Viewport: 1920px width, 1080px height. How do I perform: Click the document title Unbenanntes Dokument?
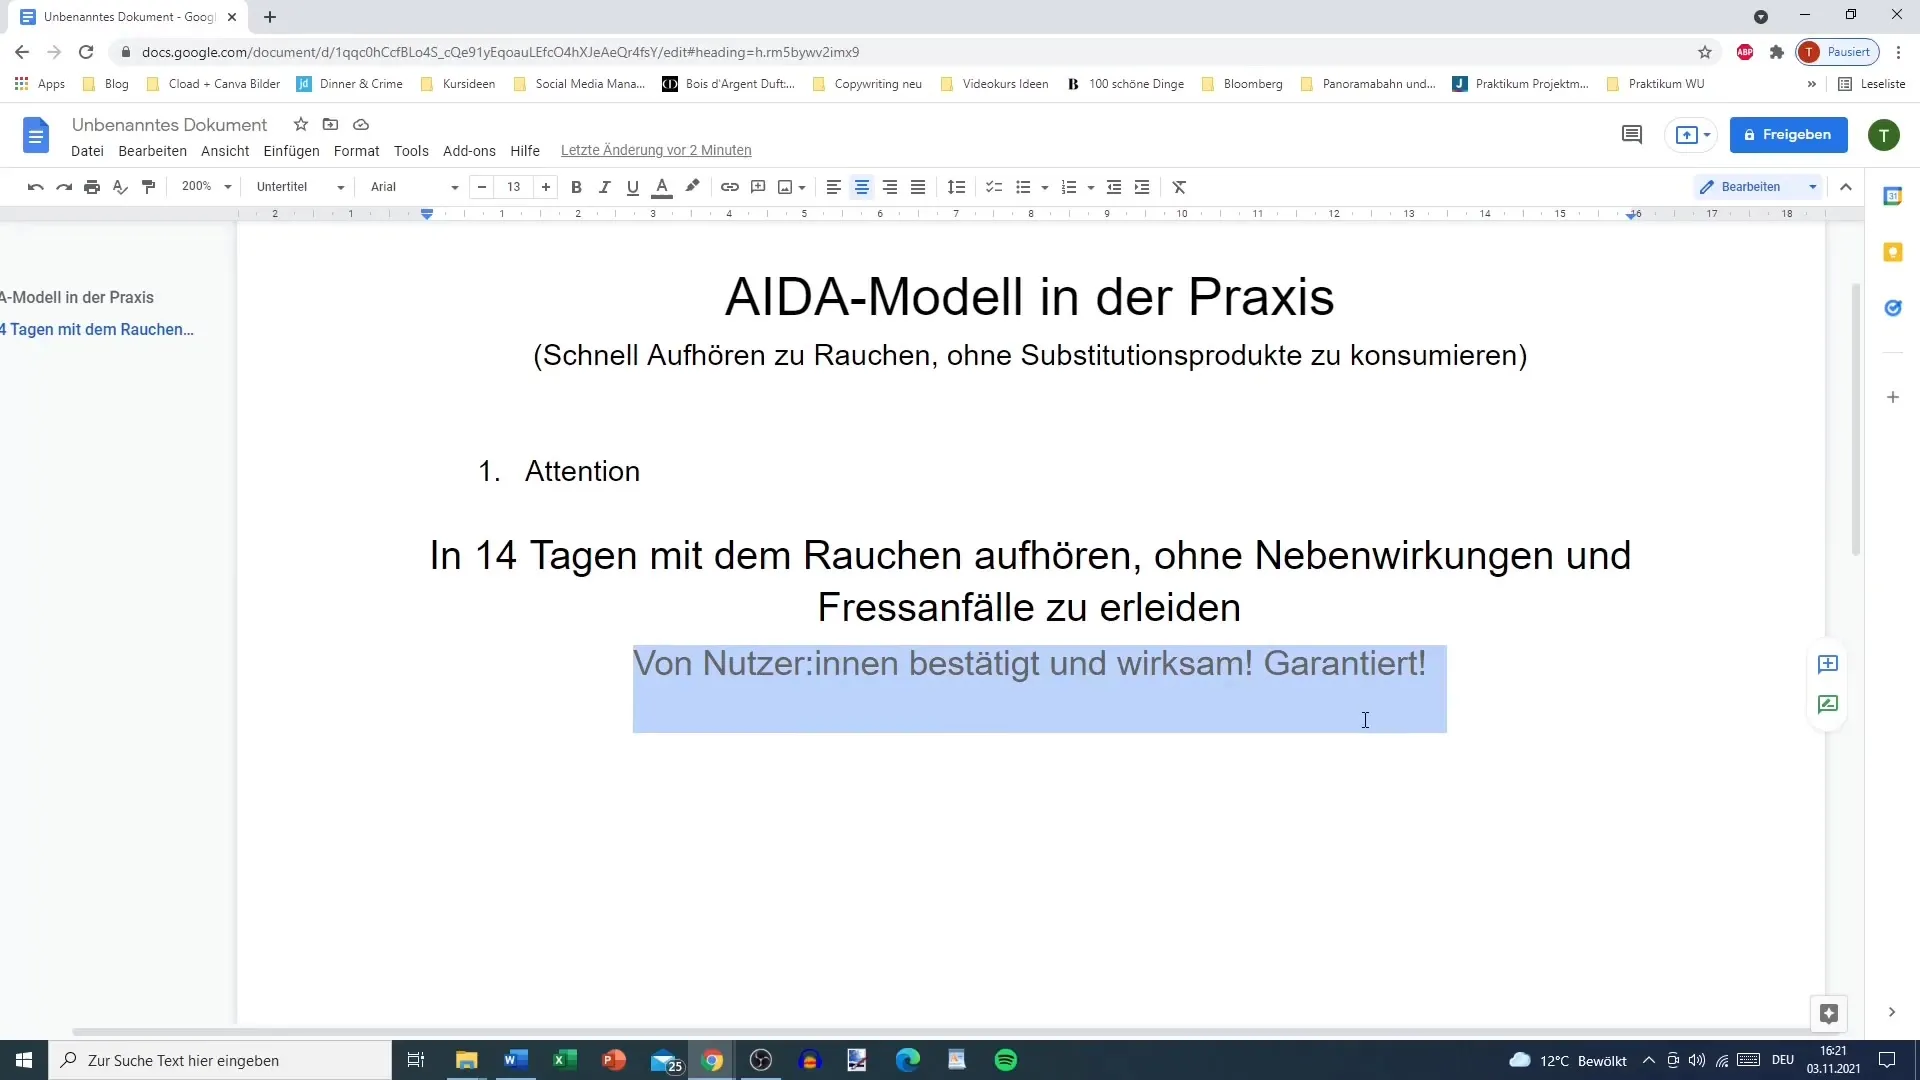pos(169,125)
